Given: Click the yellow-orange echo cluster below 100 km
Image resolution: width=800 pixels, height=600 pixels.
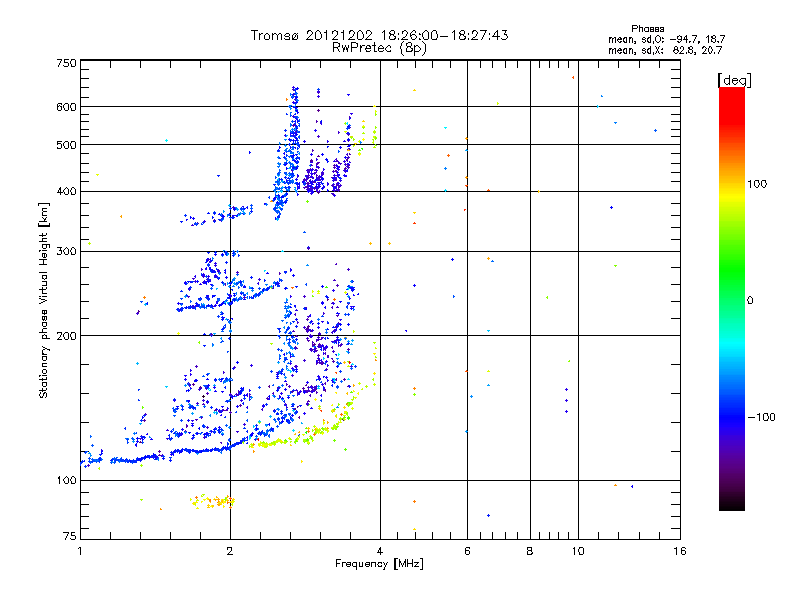Looking at the screenshot, I should (x=213, y=501).
